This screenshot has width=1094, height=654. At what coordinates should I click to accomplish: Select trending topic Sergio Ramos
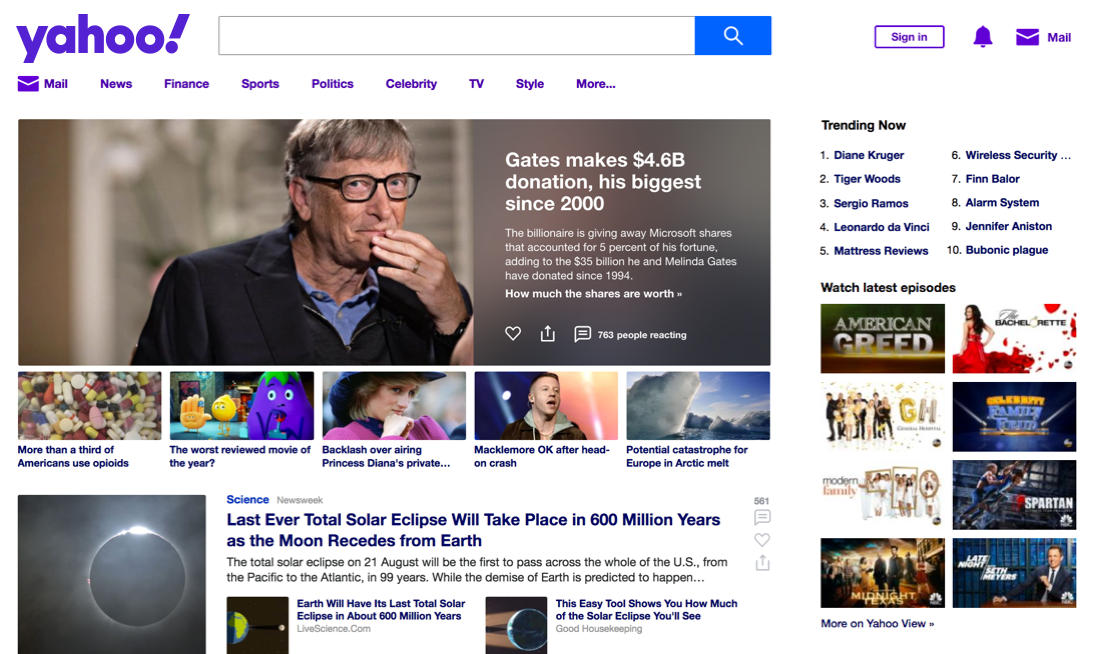click(x=871, y=203)
